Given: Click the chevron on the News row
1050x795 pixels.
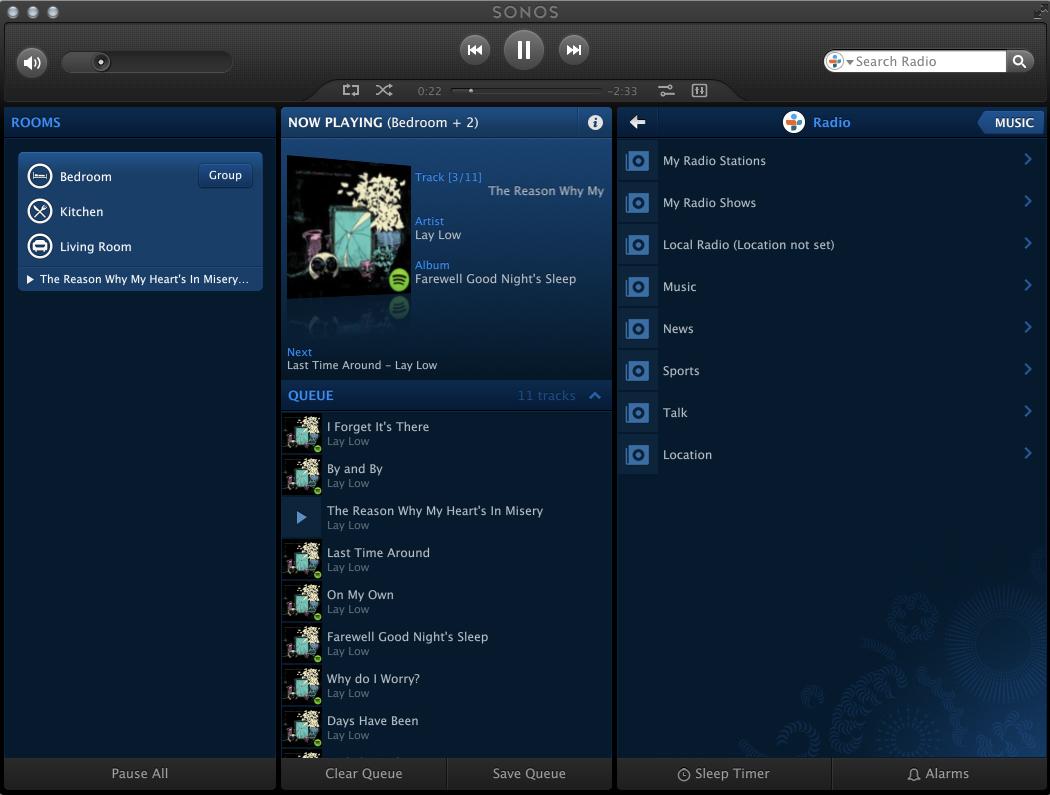Looking at the screenshot, I should [1027, 327].
